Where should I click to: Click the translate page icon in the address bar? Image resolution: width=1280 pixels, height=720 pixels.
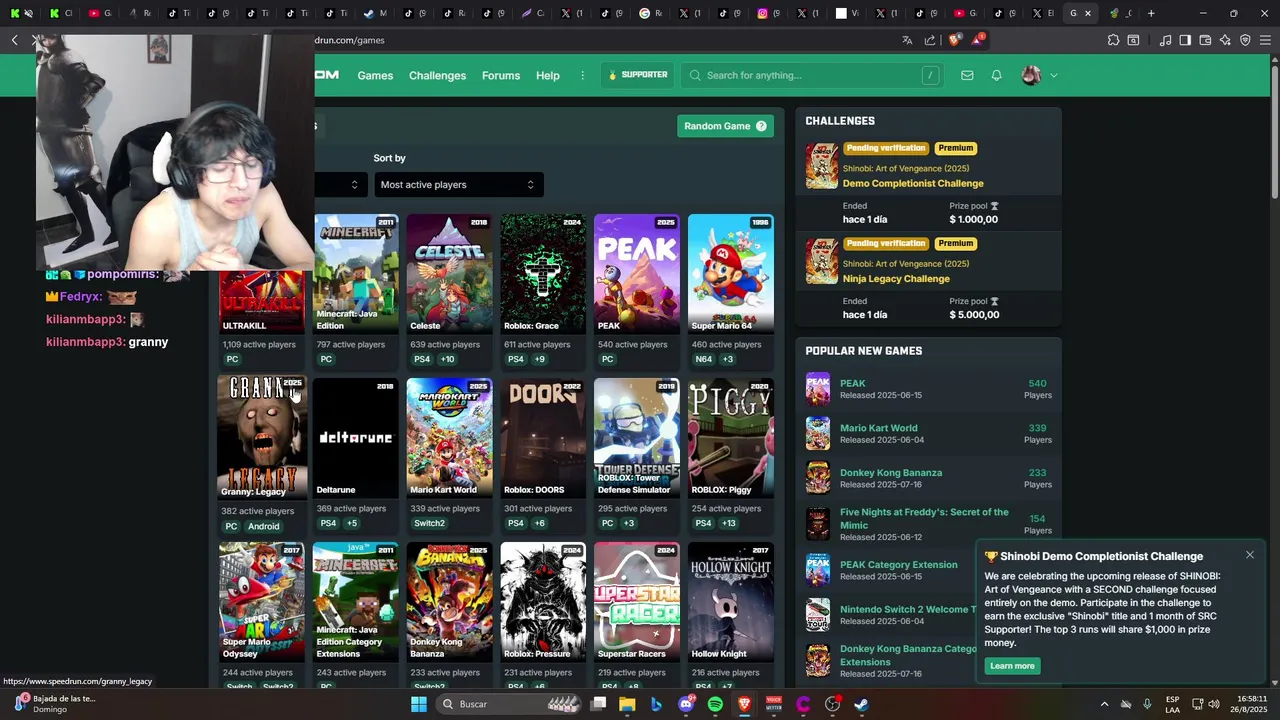907,40
